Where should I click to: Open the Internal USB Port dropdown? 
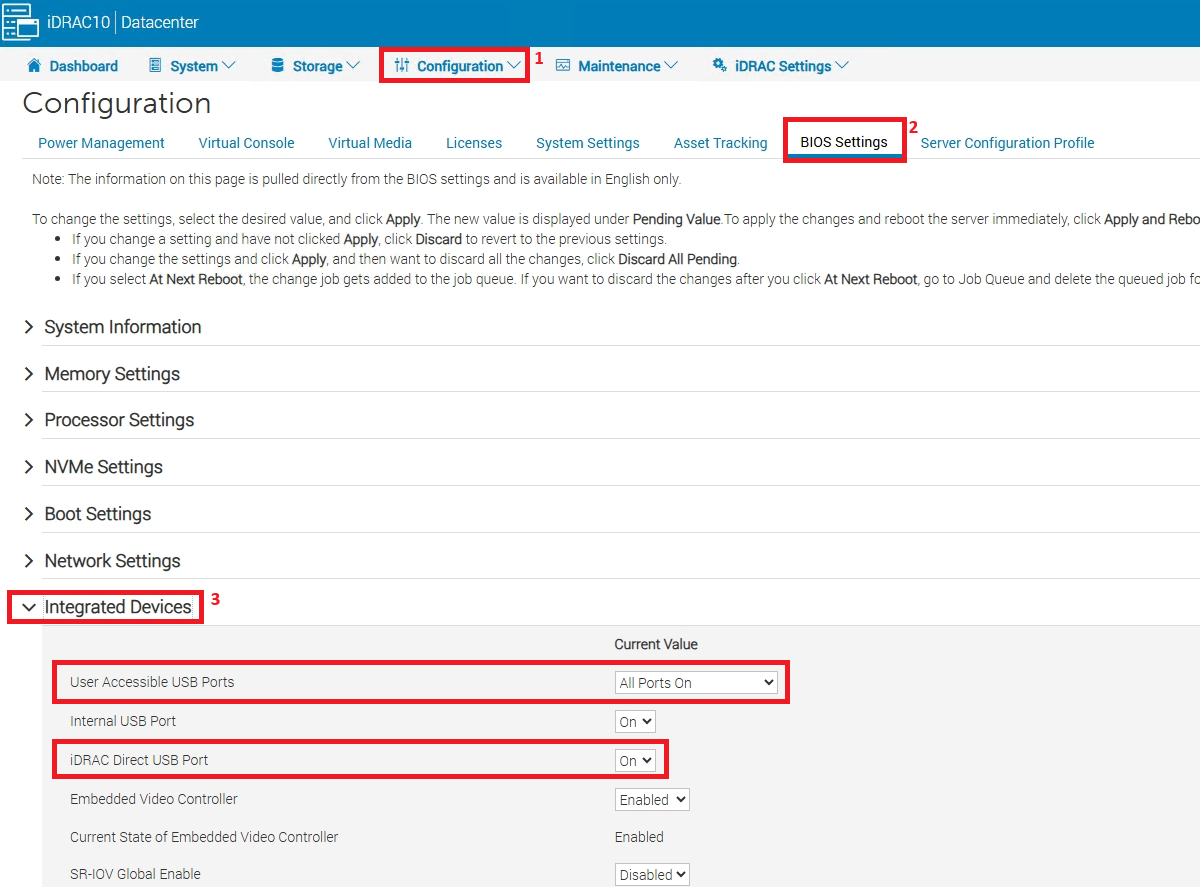pyautogui.click(x=635, y=721)
